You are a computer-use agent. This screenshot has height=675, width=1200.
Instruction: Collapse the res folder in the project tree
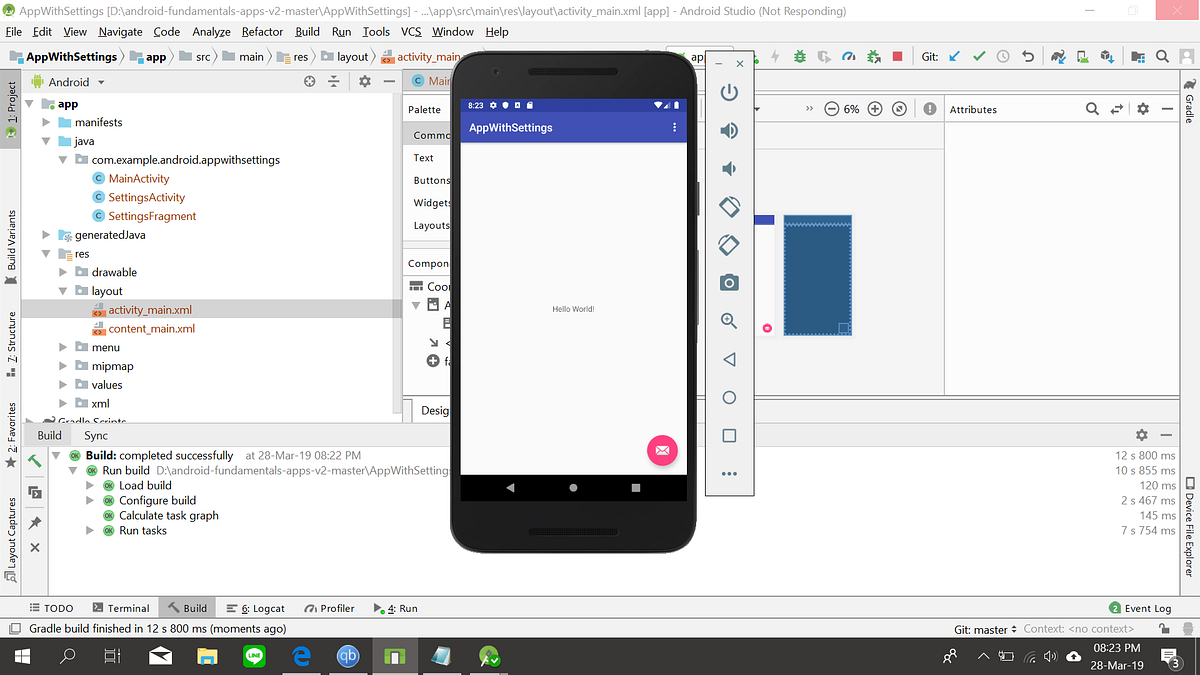coord(45,253)
